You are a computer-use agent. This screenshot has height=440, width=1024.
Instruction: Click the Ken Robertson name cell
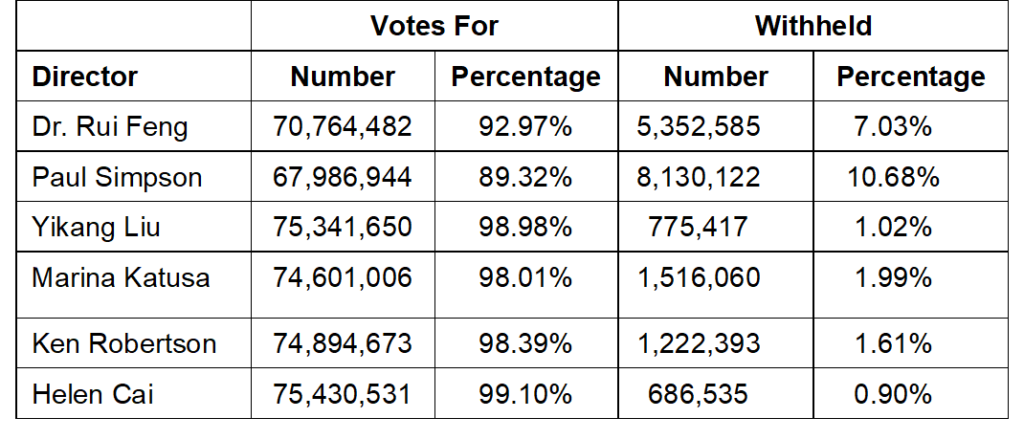(x=124, y=344)
